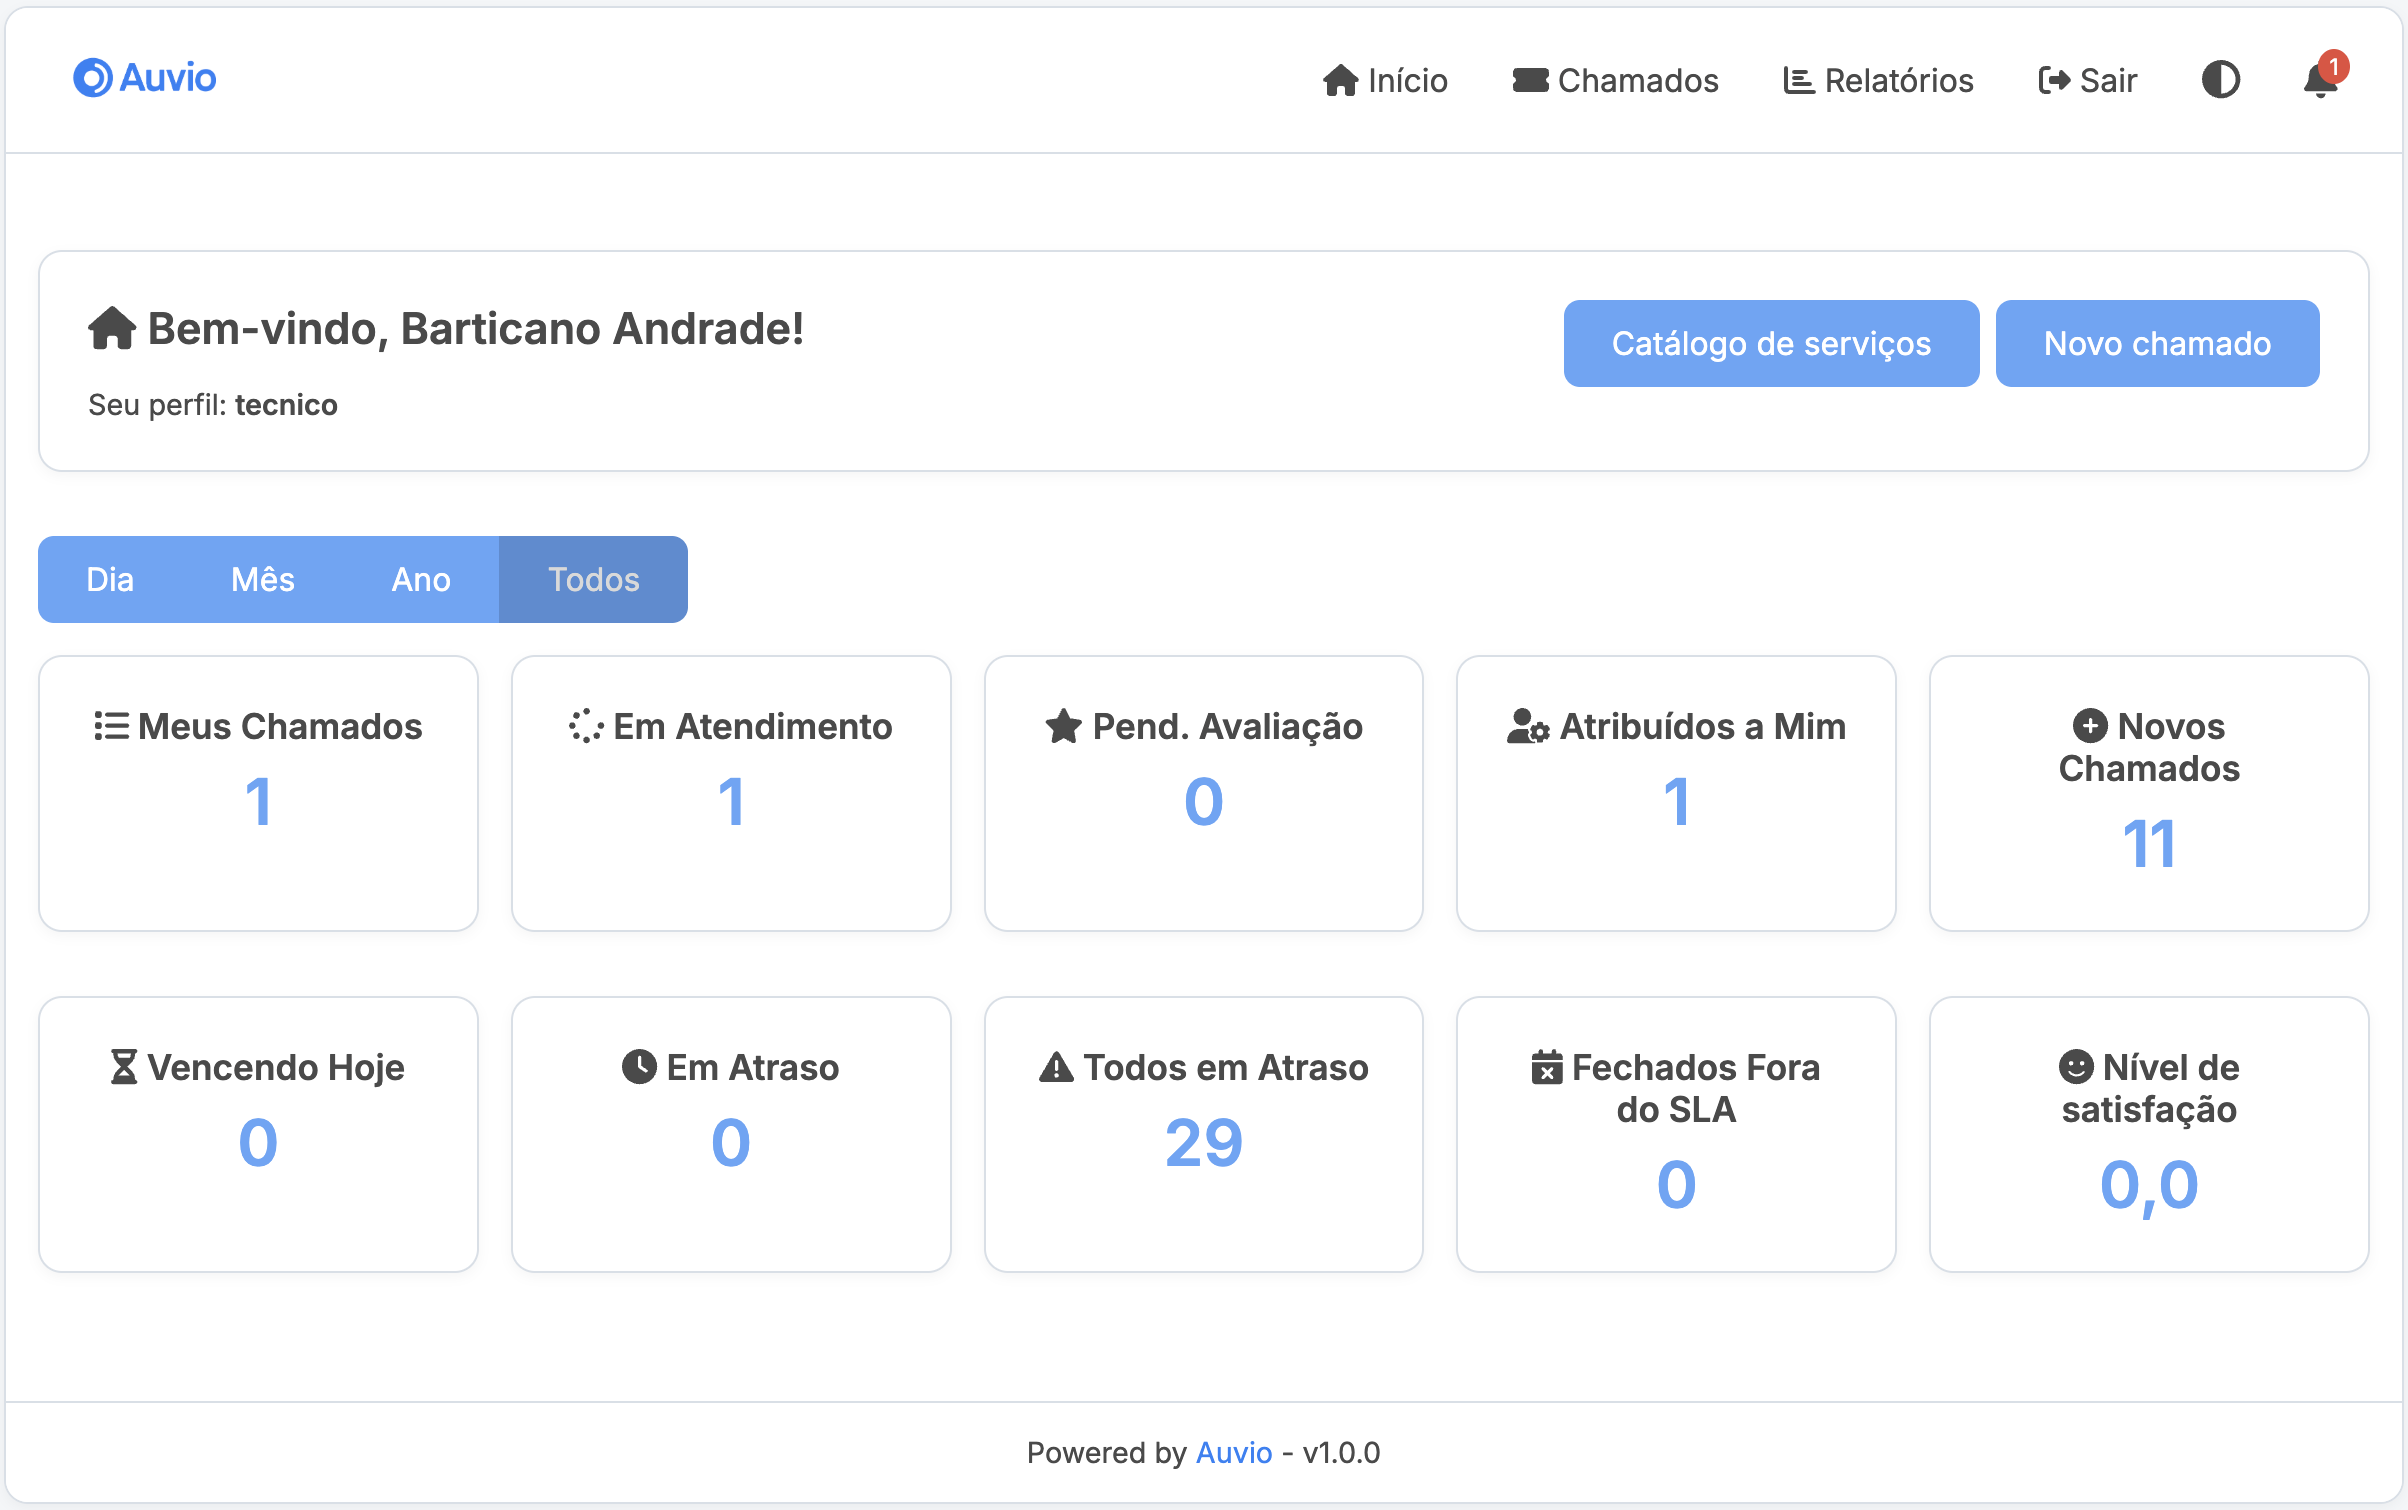Image resolution: width=2408 pixels, height=1510 pixels.
Task: Click the list icon on Meus Chamados
Action: click(111, 726)
